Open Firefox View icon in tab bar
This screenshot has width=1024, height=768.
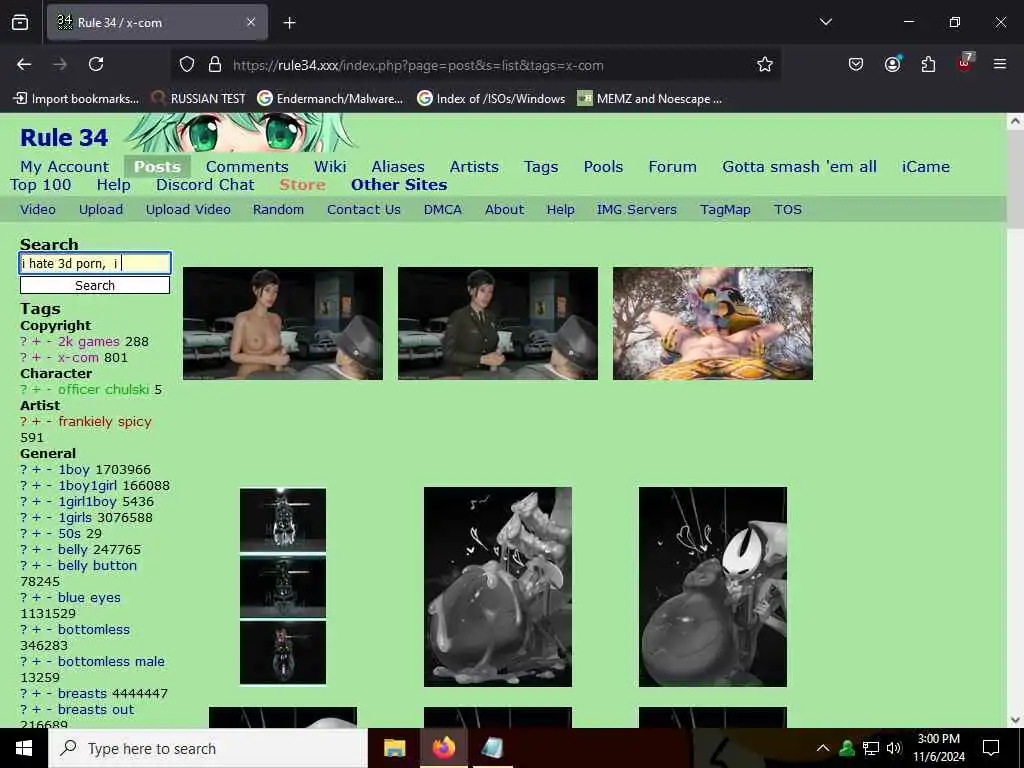[20, 23]
